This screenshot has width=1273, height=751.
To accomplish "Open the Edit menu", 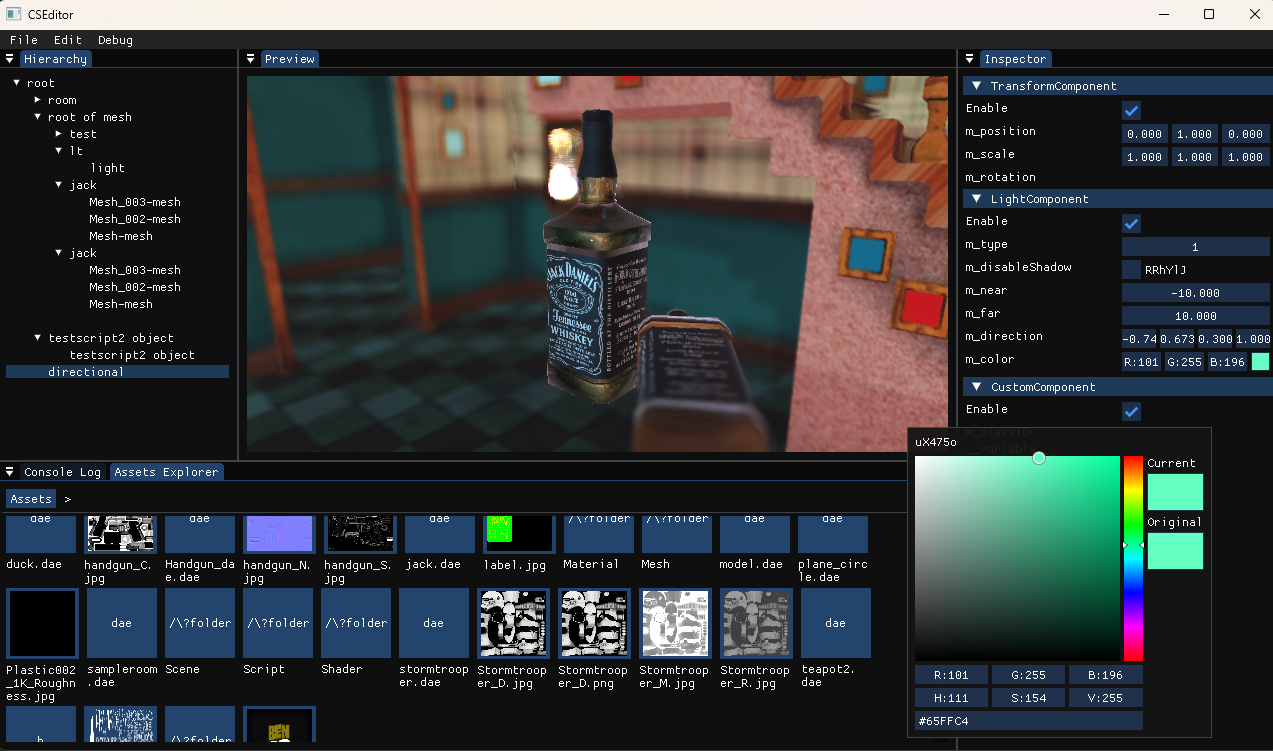I will [68, 40].
